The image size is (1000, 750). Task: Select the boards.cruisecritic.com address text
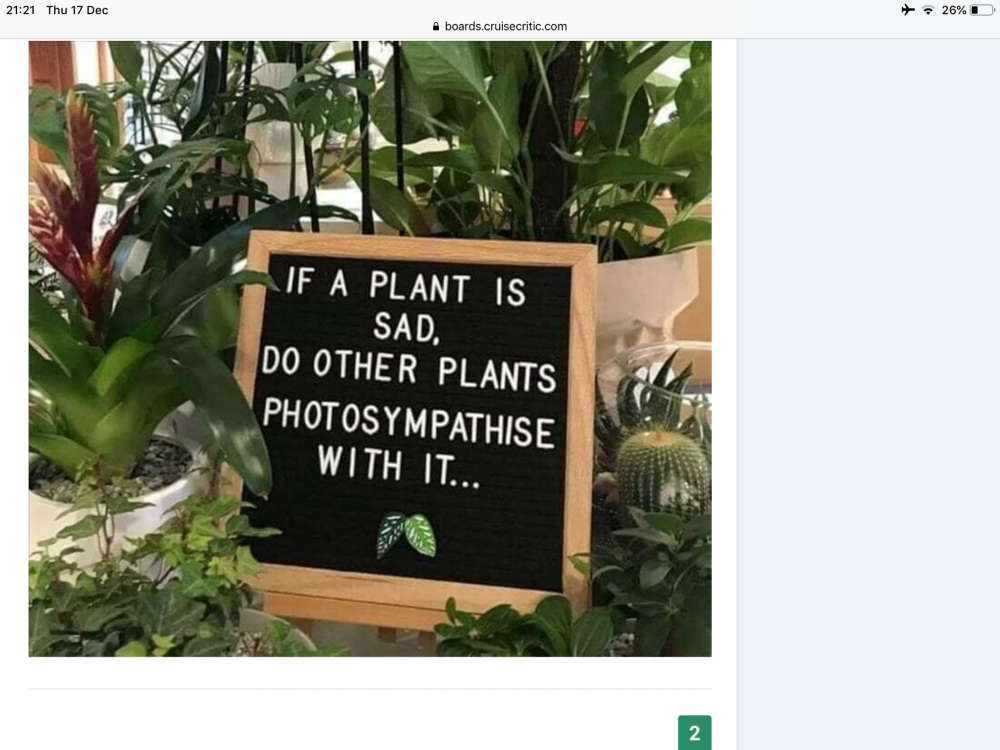pos(506,26)
